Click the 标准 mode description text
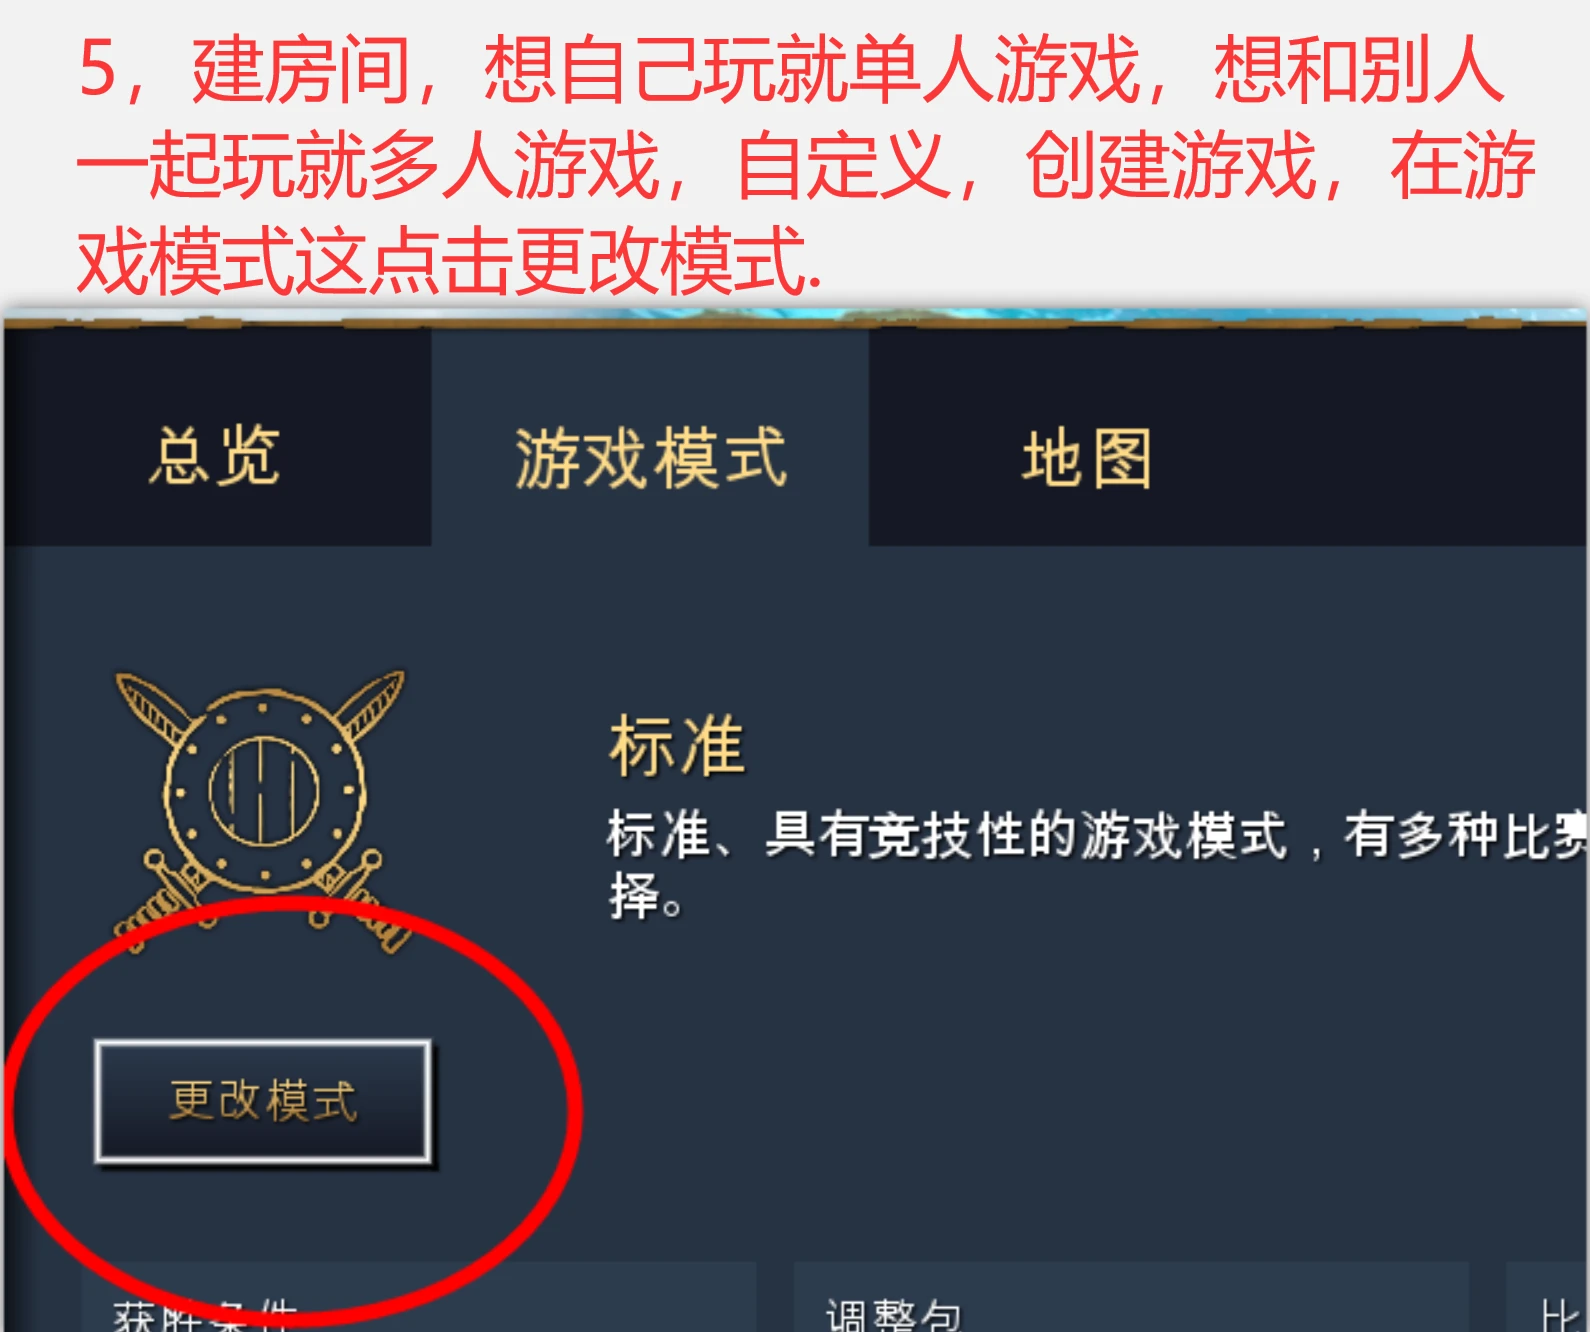1590x1332 pixels. 1097,865
